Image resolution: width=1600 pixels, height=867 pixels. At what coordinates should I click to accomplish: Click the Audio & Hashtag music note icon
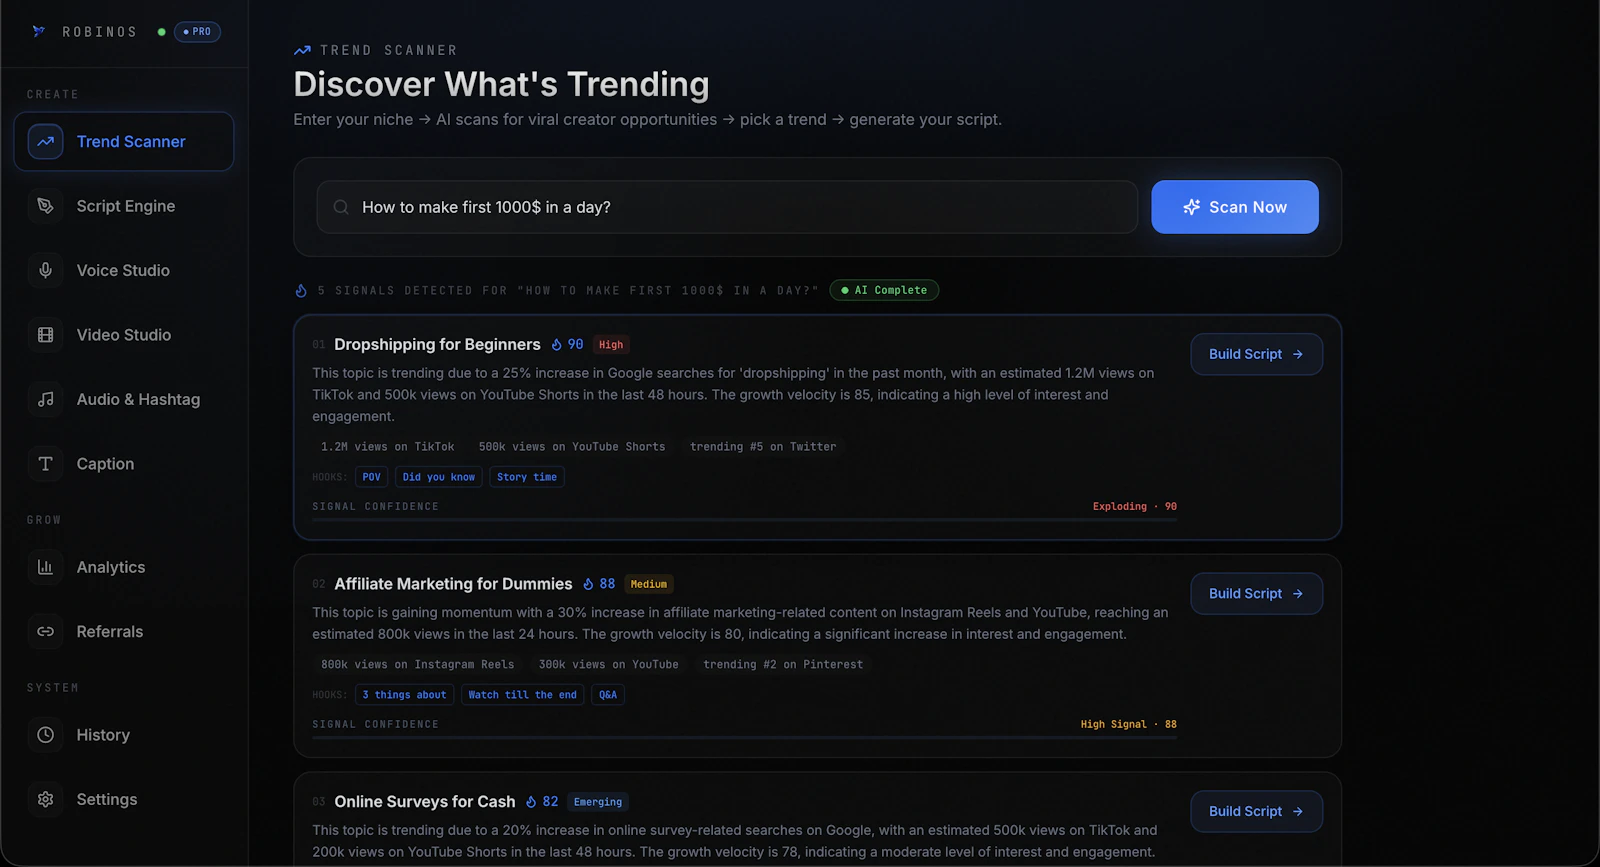[x=46, y=400]
